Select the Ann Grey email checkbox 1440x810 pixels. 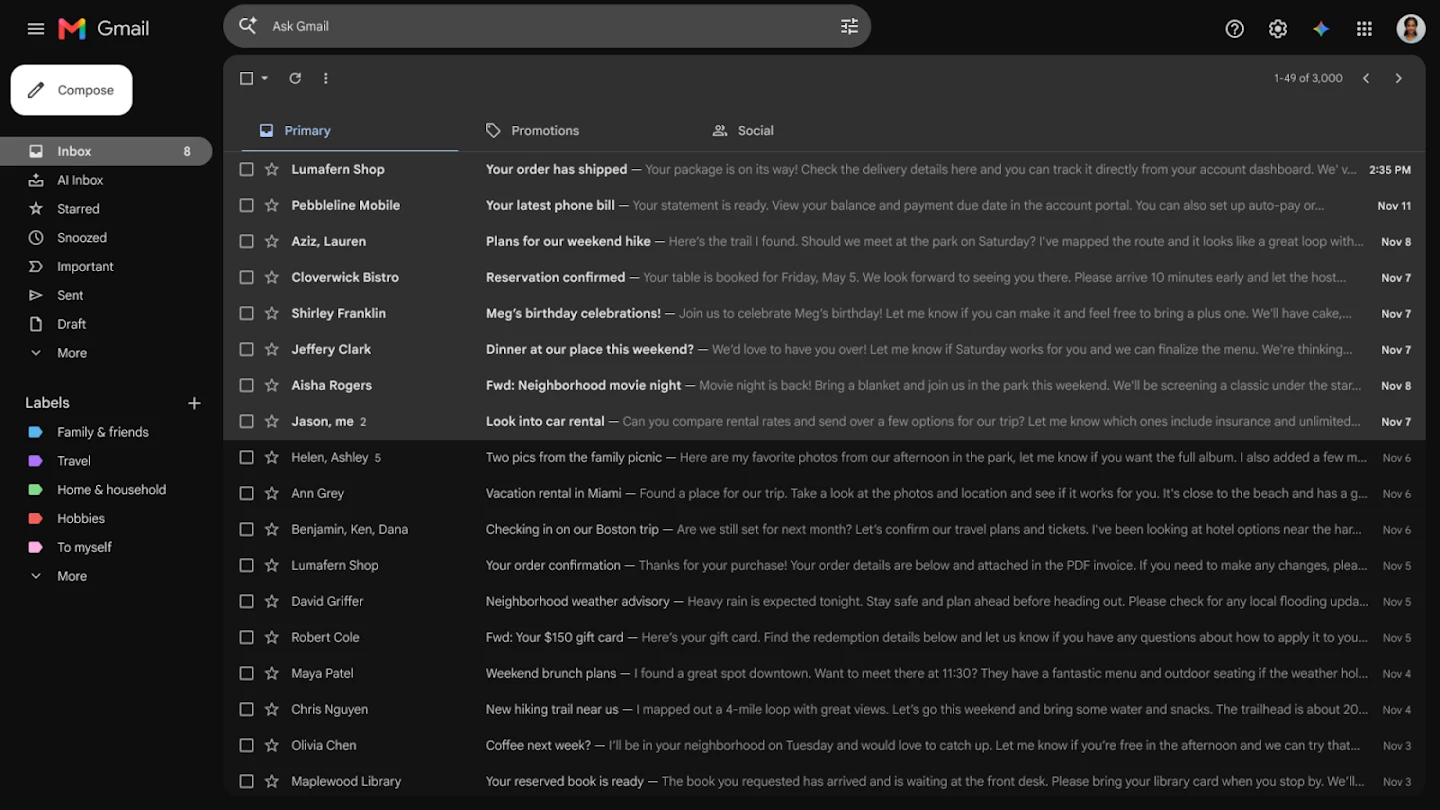[246, 493]
